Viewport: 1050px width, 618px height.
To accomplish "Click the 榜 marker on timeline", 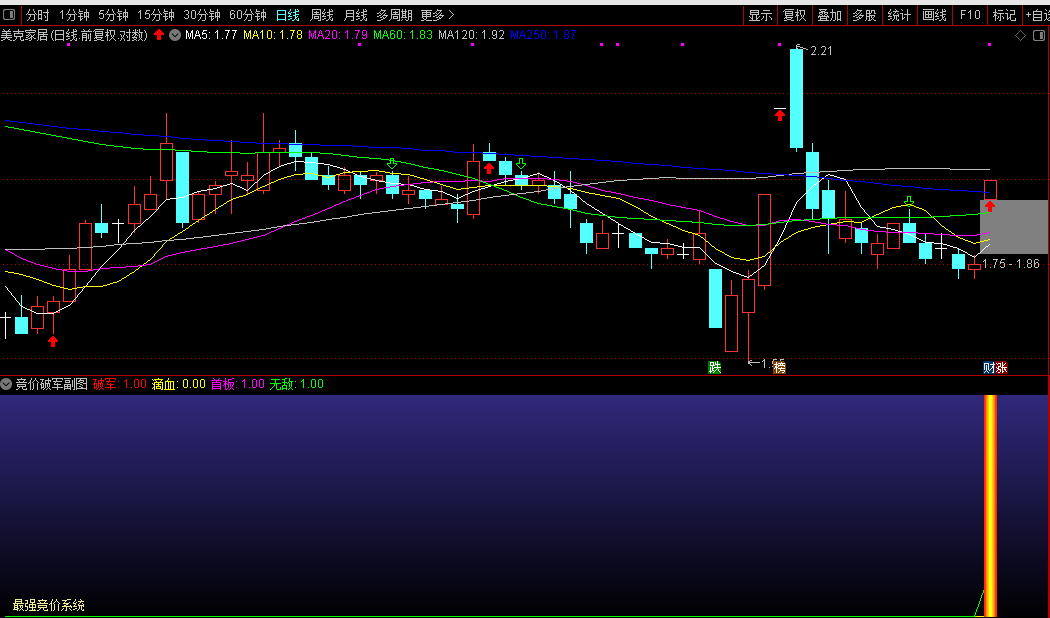I will click(779, 367).
